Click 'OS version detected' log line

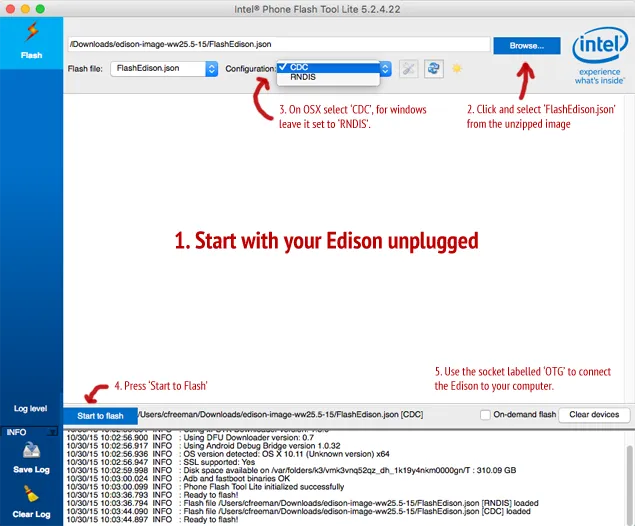pos(228,454)
